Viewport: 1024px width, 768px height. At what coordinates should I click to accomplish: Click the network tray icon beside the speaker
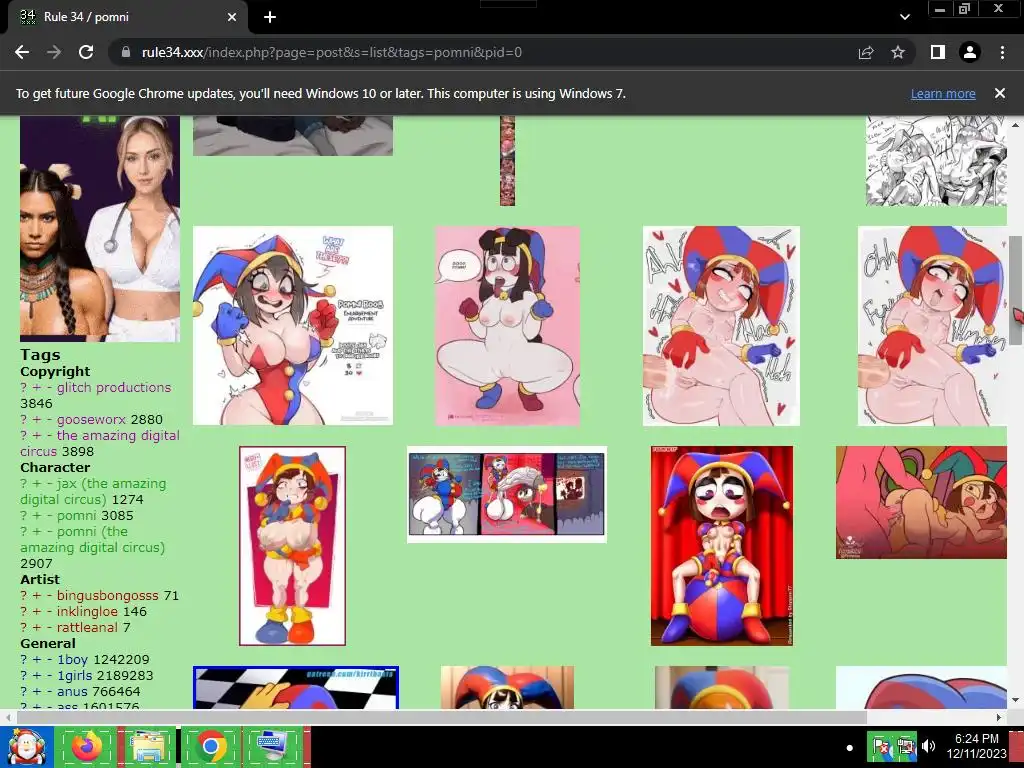tap(905, 746)
